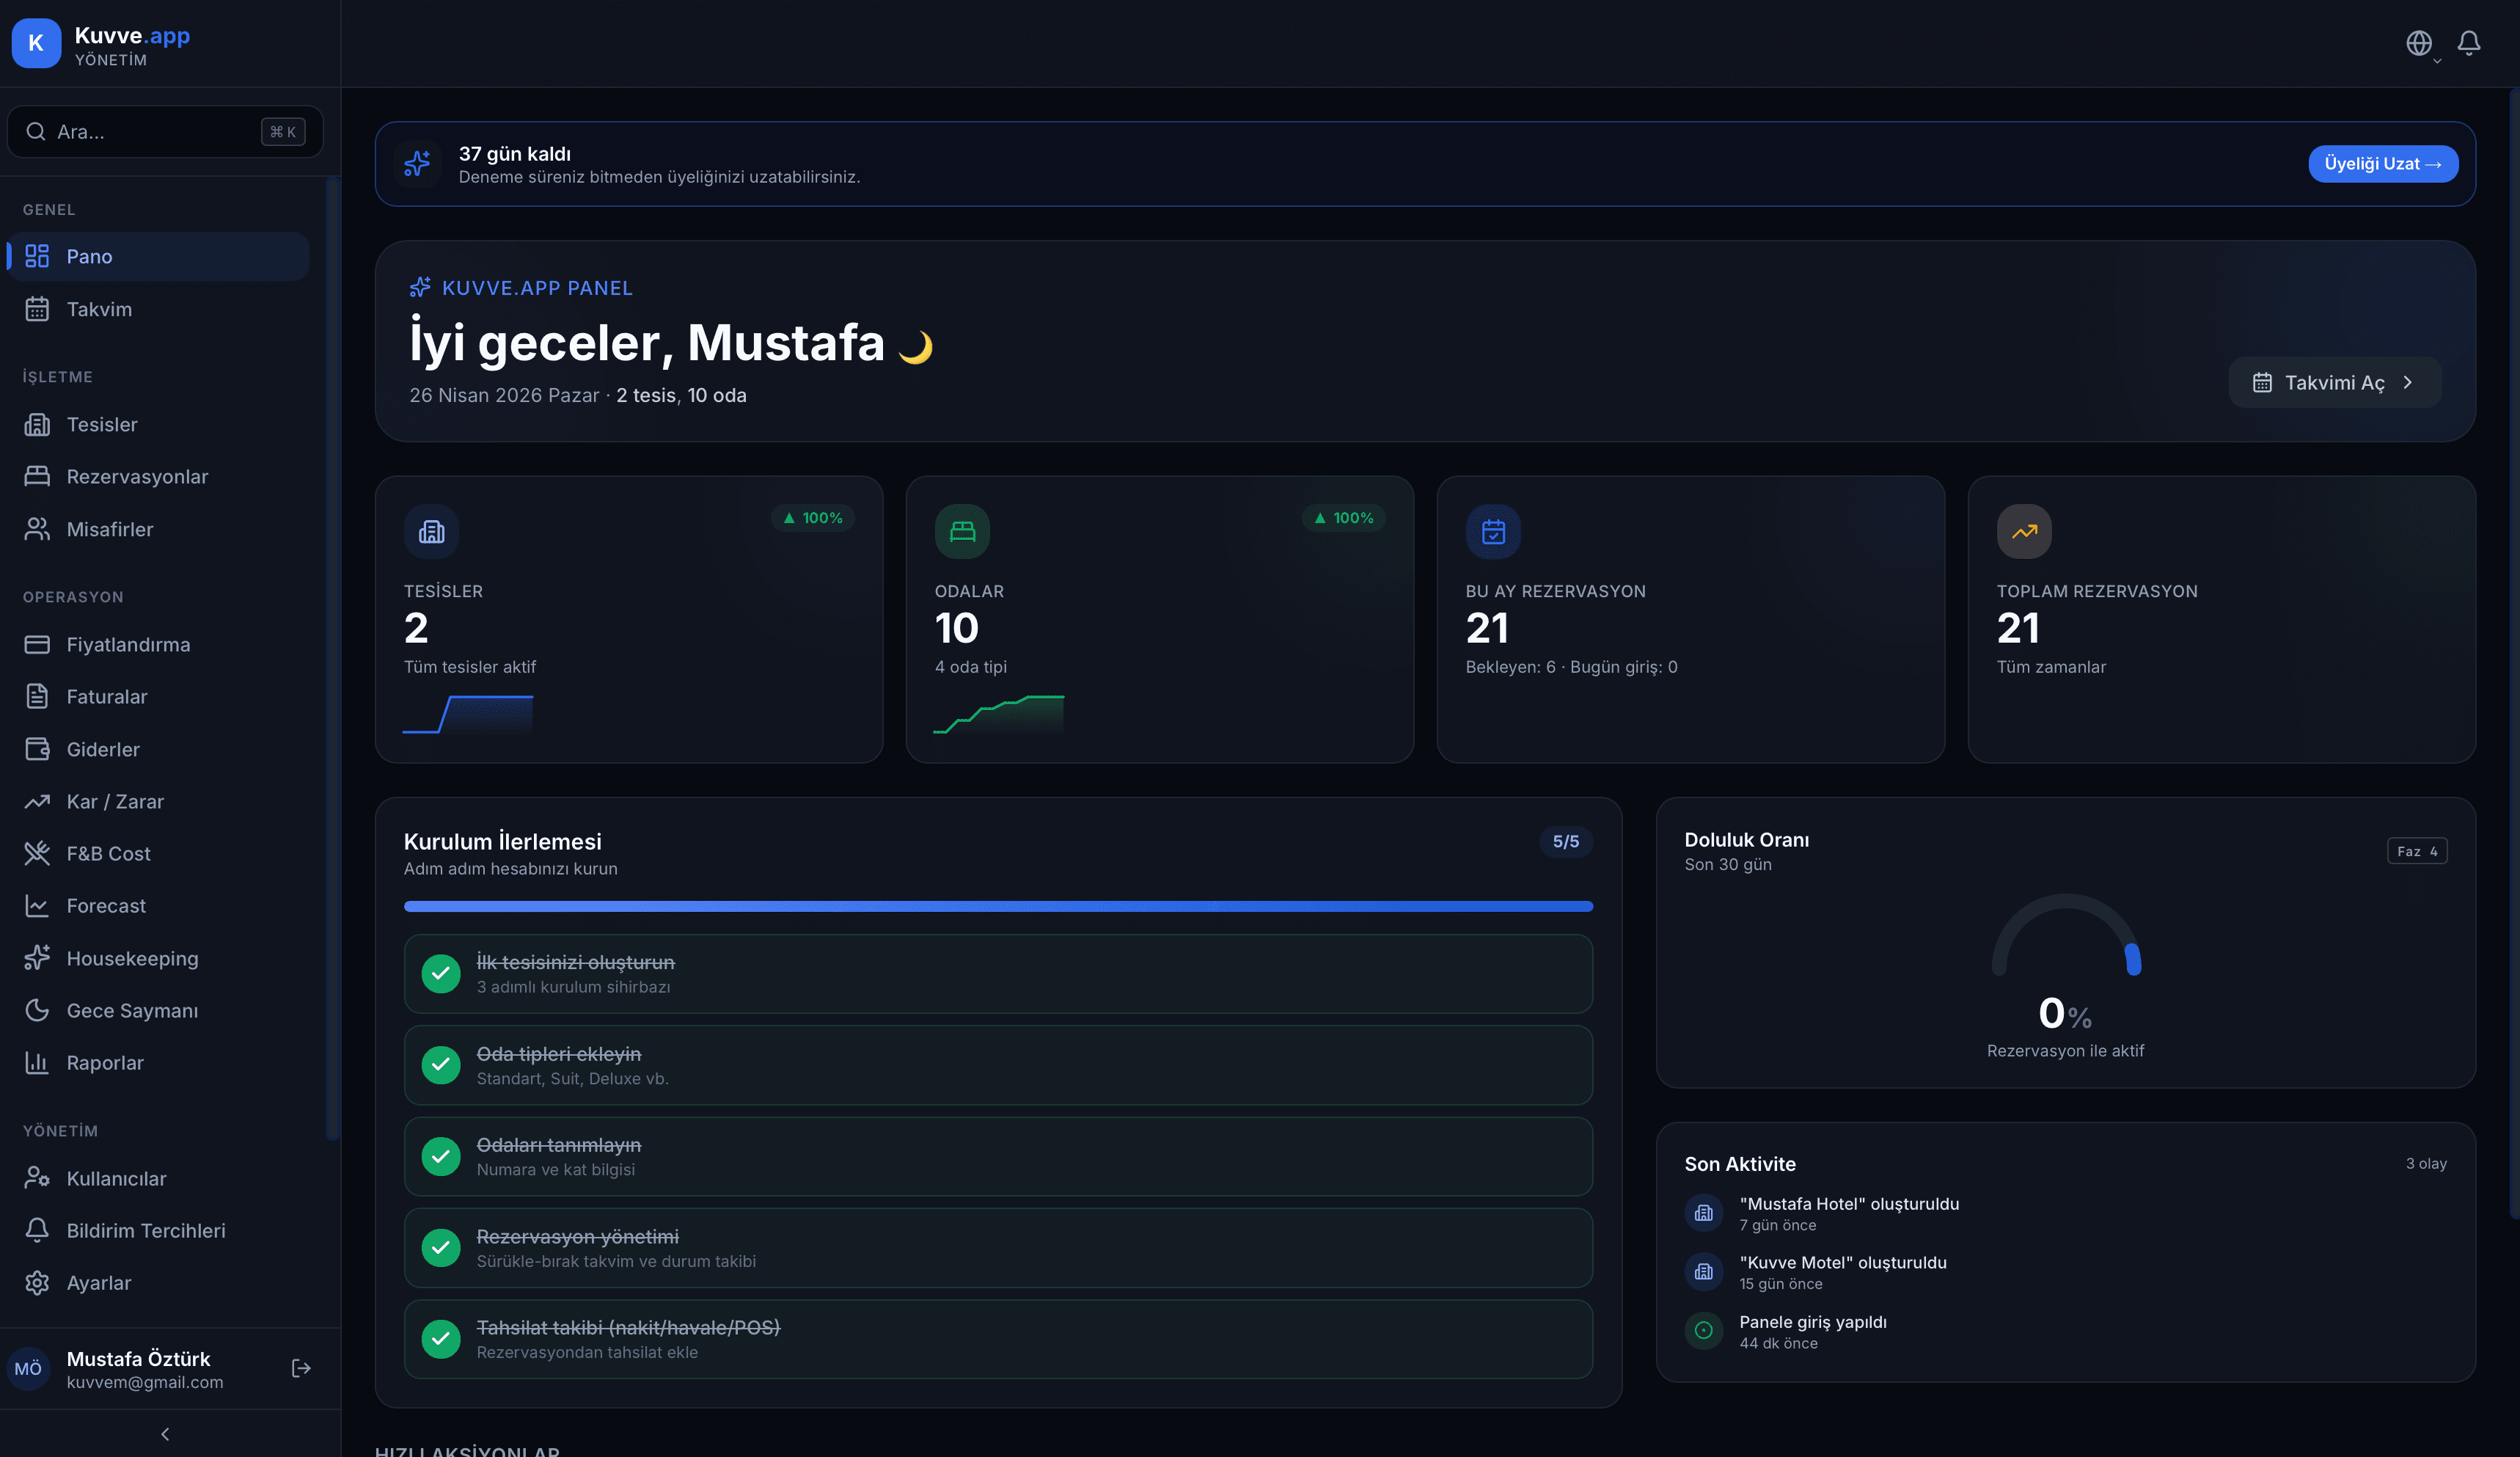2520x1457 pixels.
Task: Click the Tesisler sparkline chart
Action: pos(467,714)
